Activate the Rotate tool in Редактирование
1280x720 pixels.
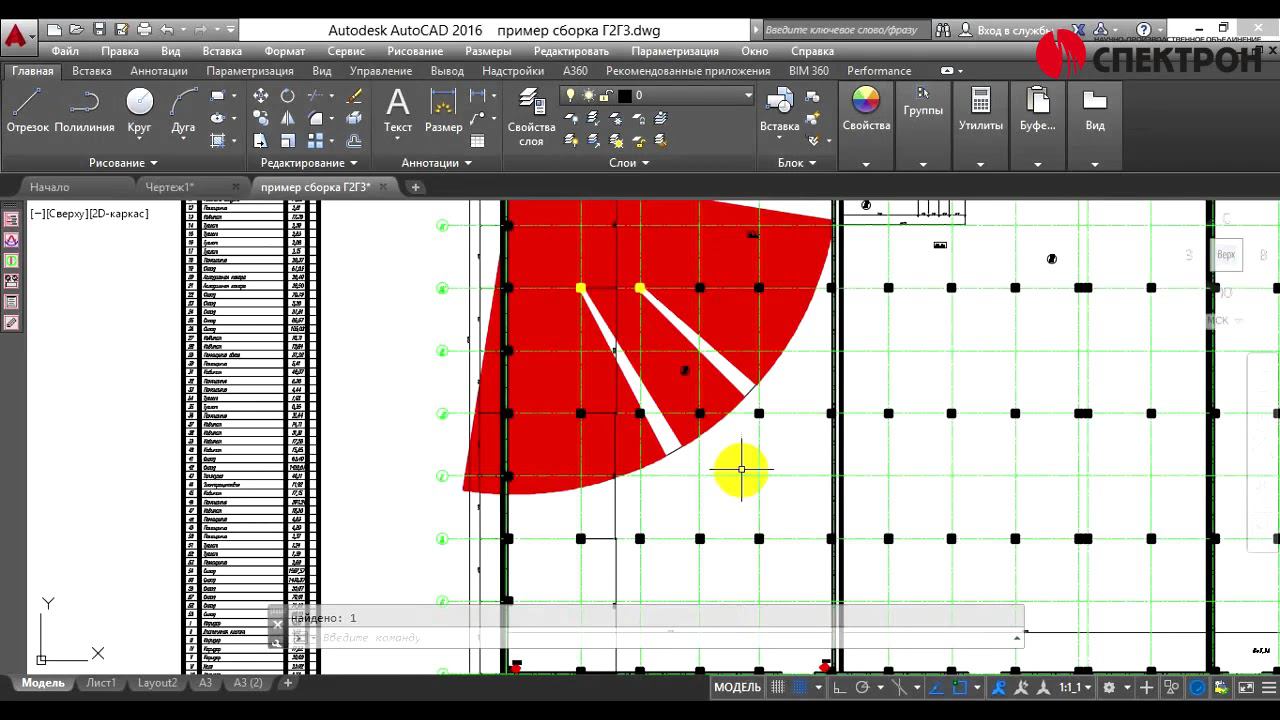click(288, 96)
